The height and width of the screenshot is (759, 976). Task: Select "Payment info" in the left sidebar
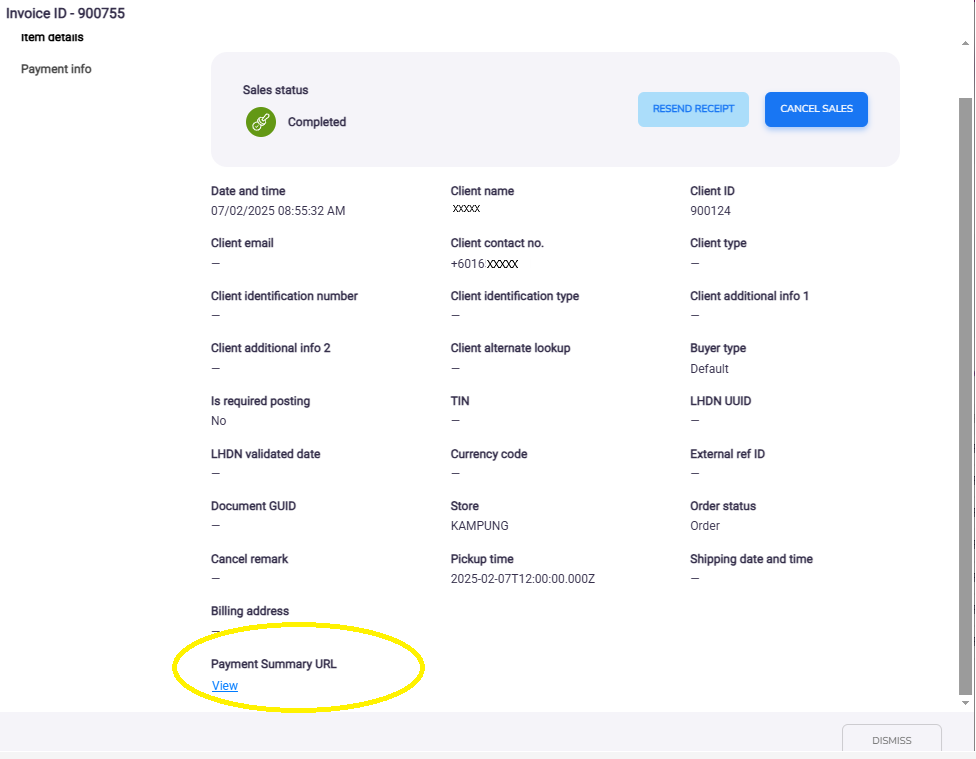click(x=56, y=69)
